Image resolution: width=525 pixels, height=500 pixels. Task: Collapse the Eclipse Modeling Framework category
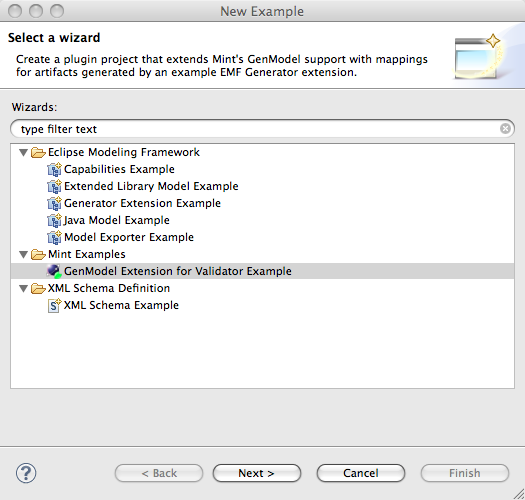click(x=23, y=153)
